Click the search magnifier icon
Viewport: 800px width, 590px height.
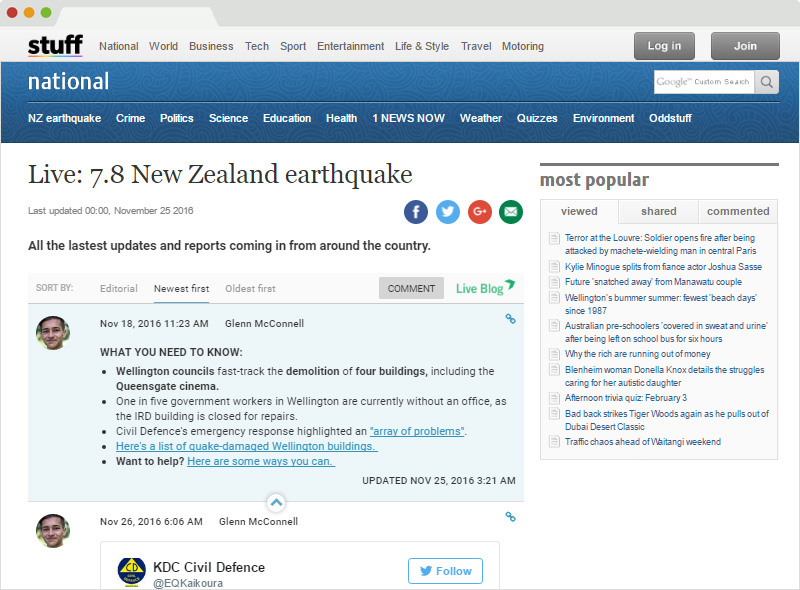767,82
